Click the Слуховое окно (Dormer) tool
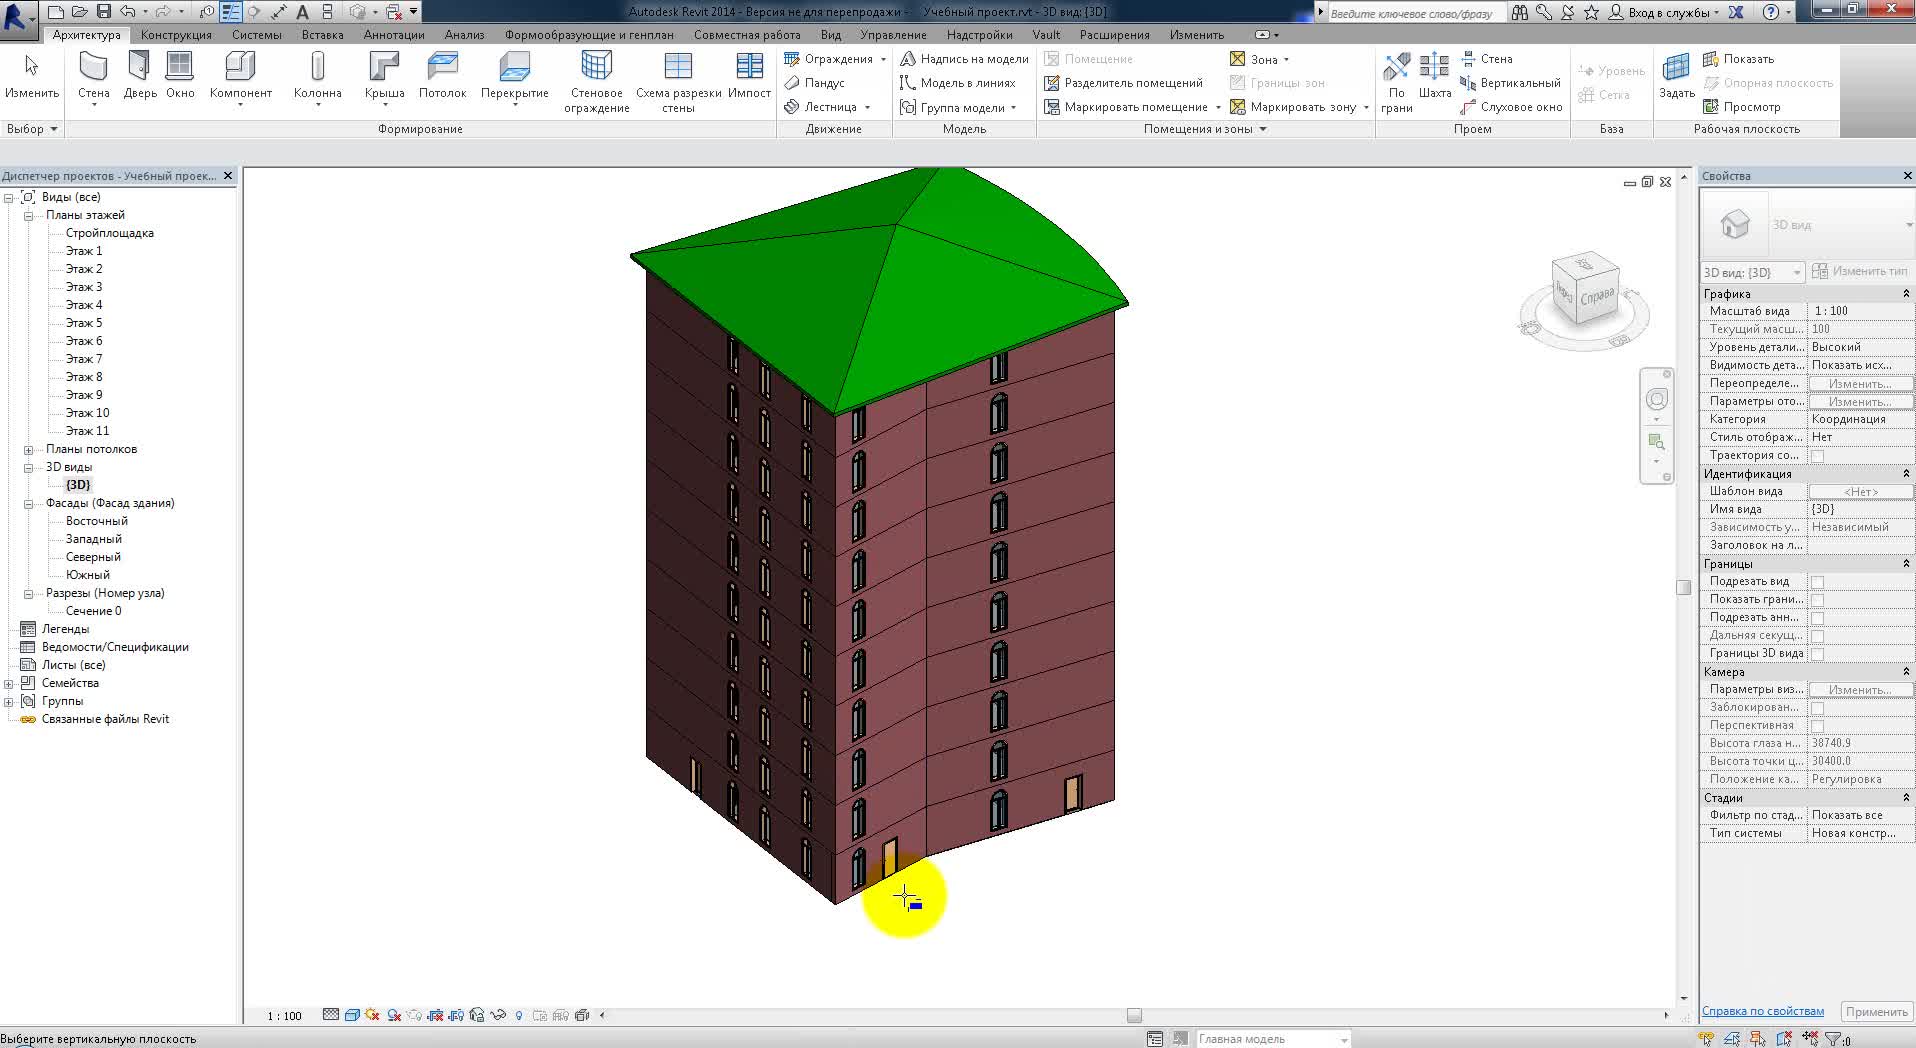This screenshot has width=1916, height=1048. click(x=1511, y=107)
